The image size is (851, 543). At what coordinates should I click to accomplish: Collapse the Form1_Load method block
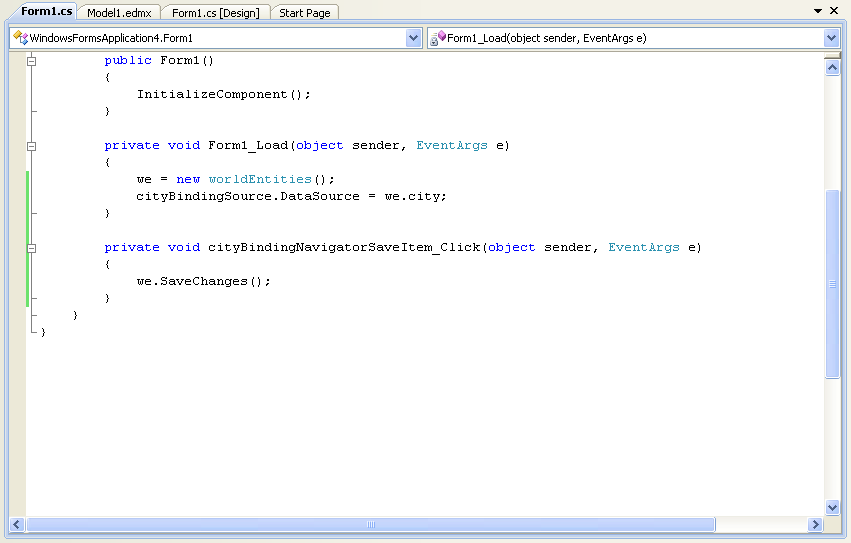(x=32, y=146)
